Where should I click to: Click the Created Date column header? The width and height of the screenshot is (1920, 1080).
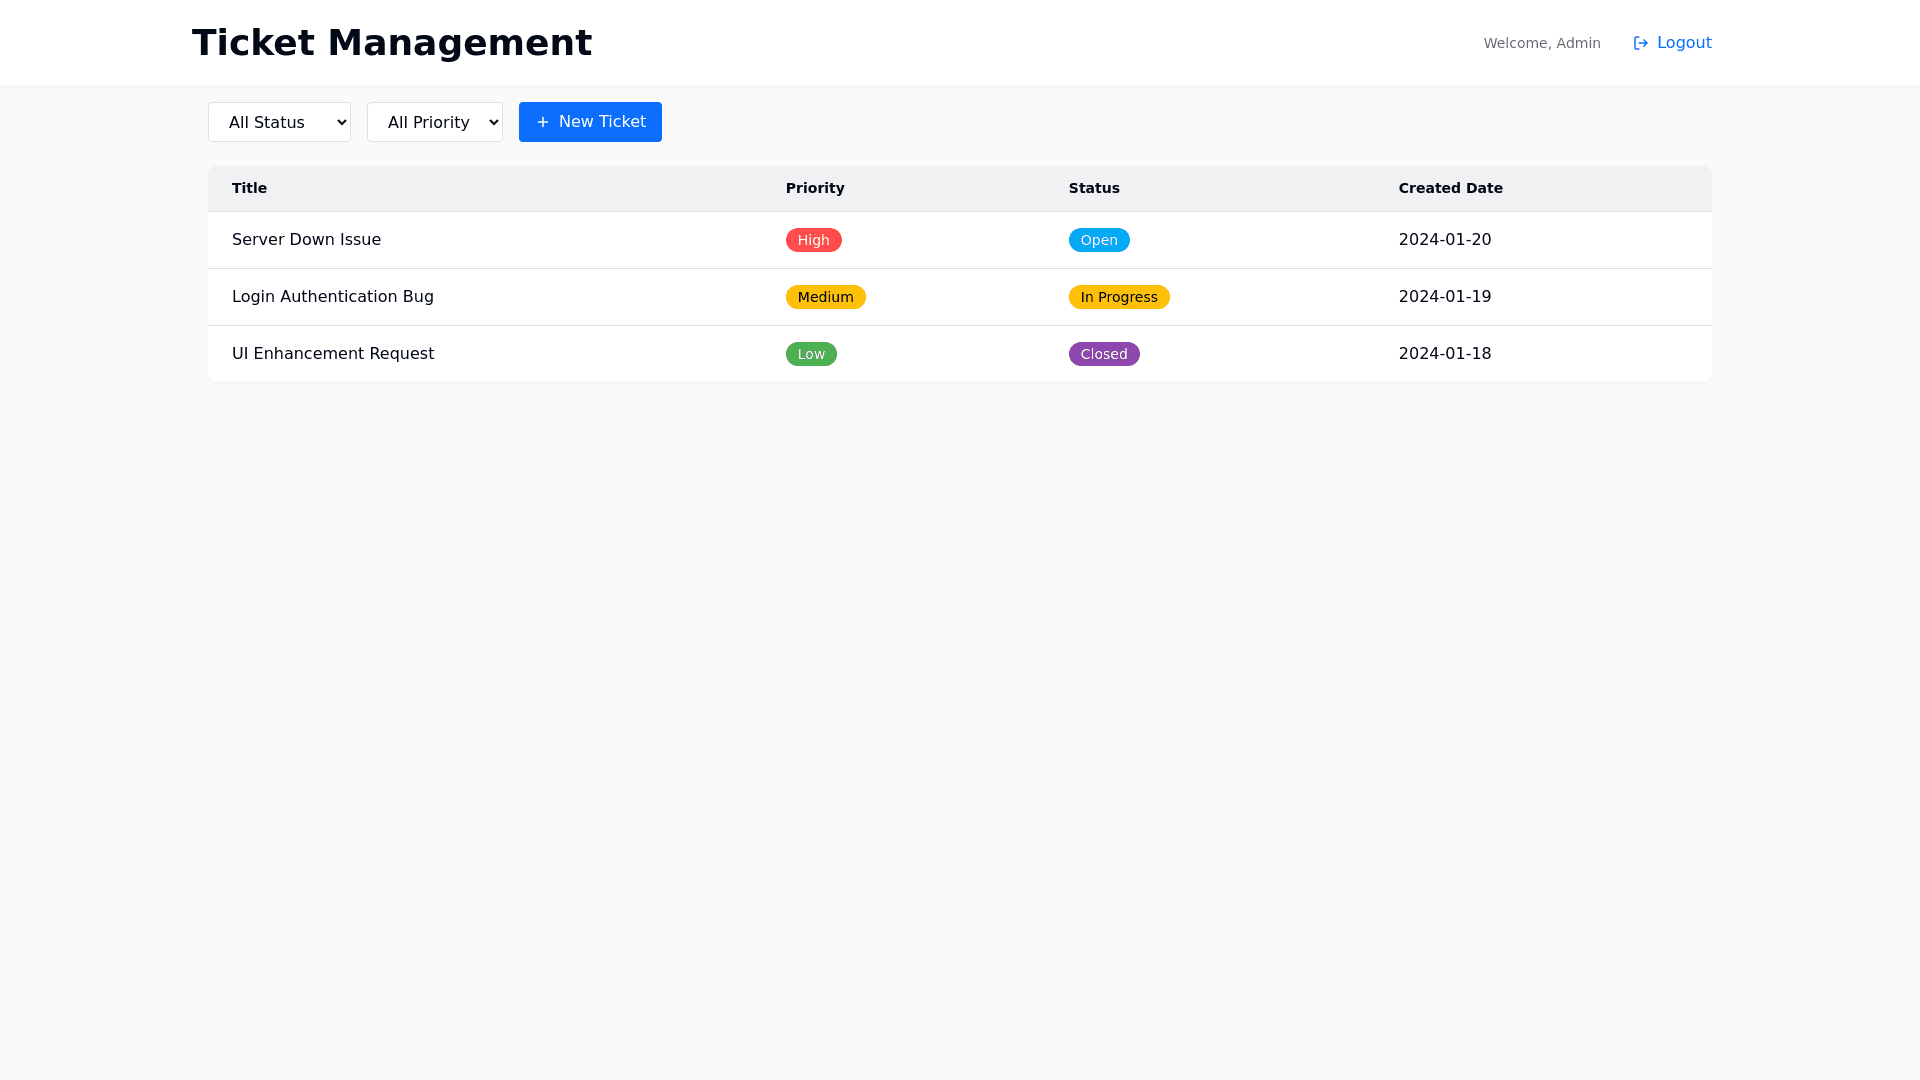(1451, 188)
